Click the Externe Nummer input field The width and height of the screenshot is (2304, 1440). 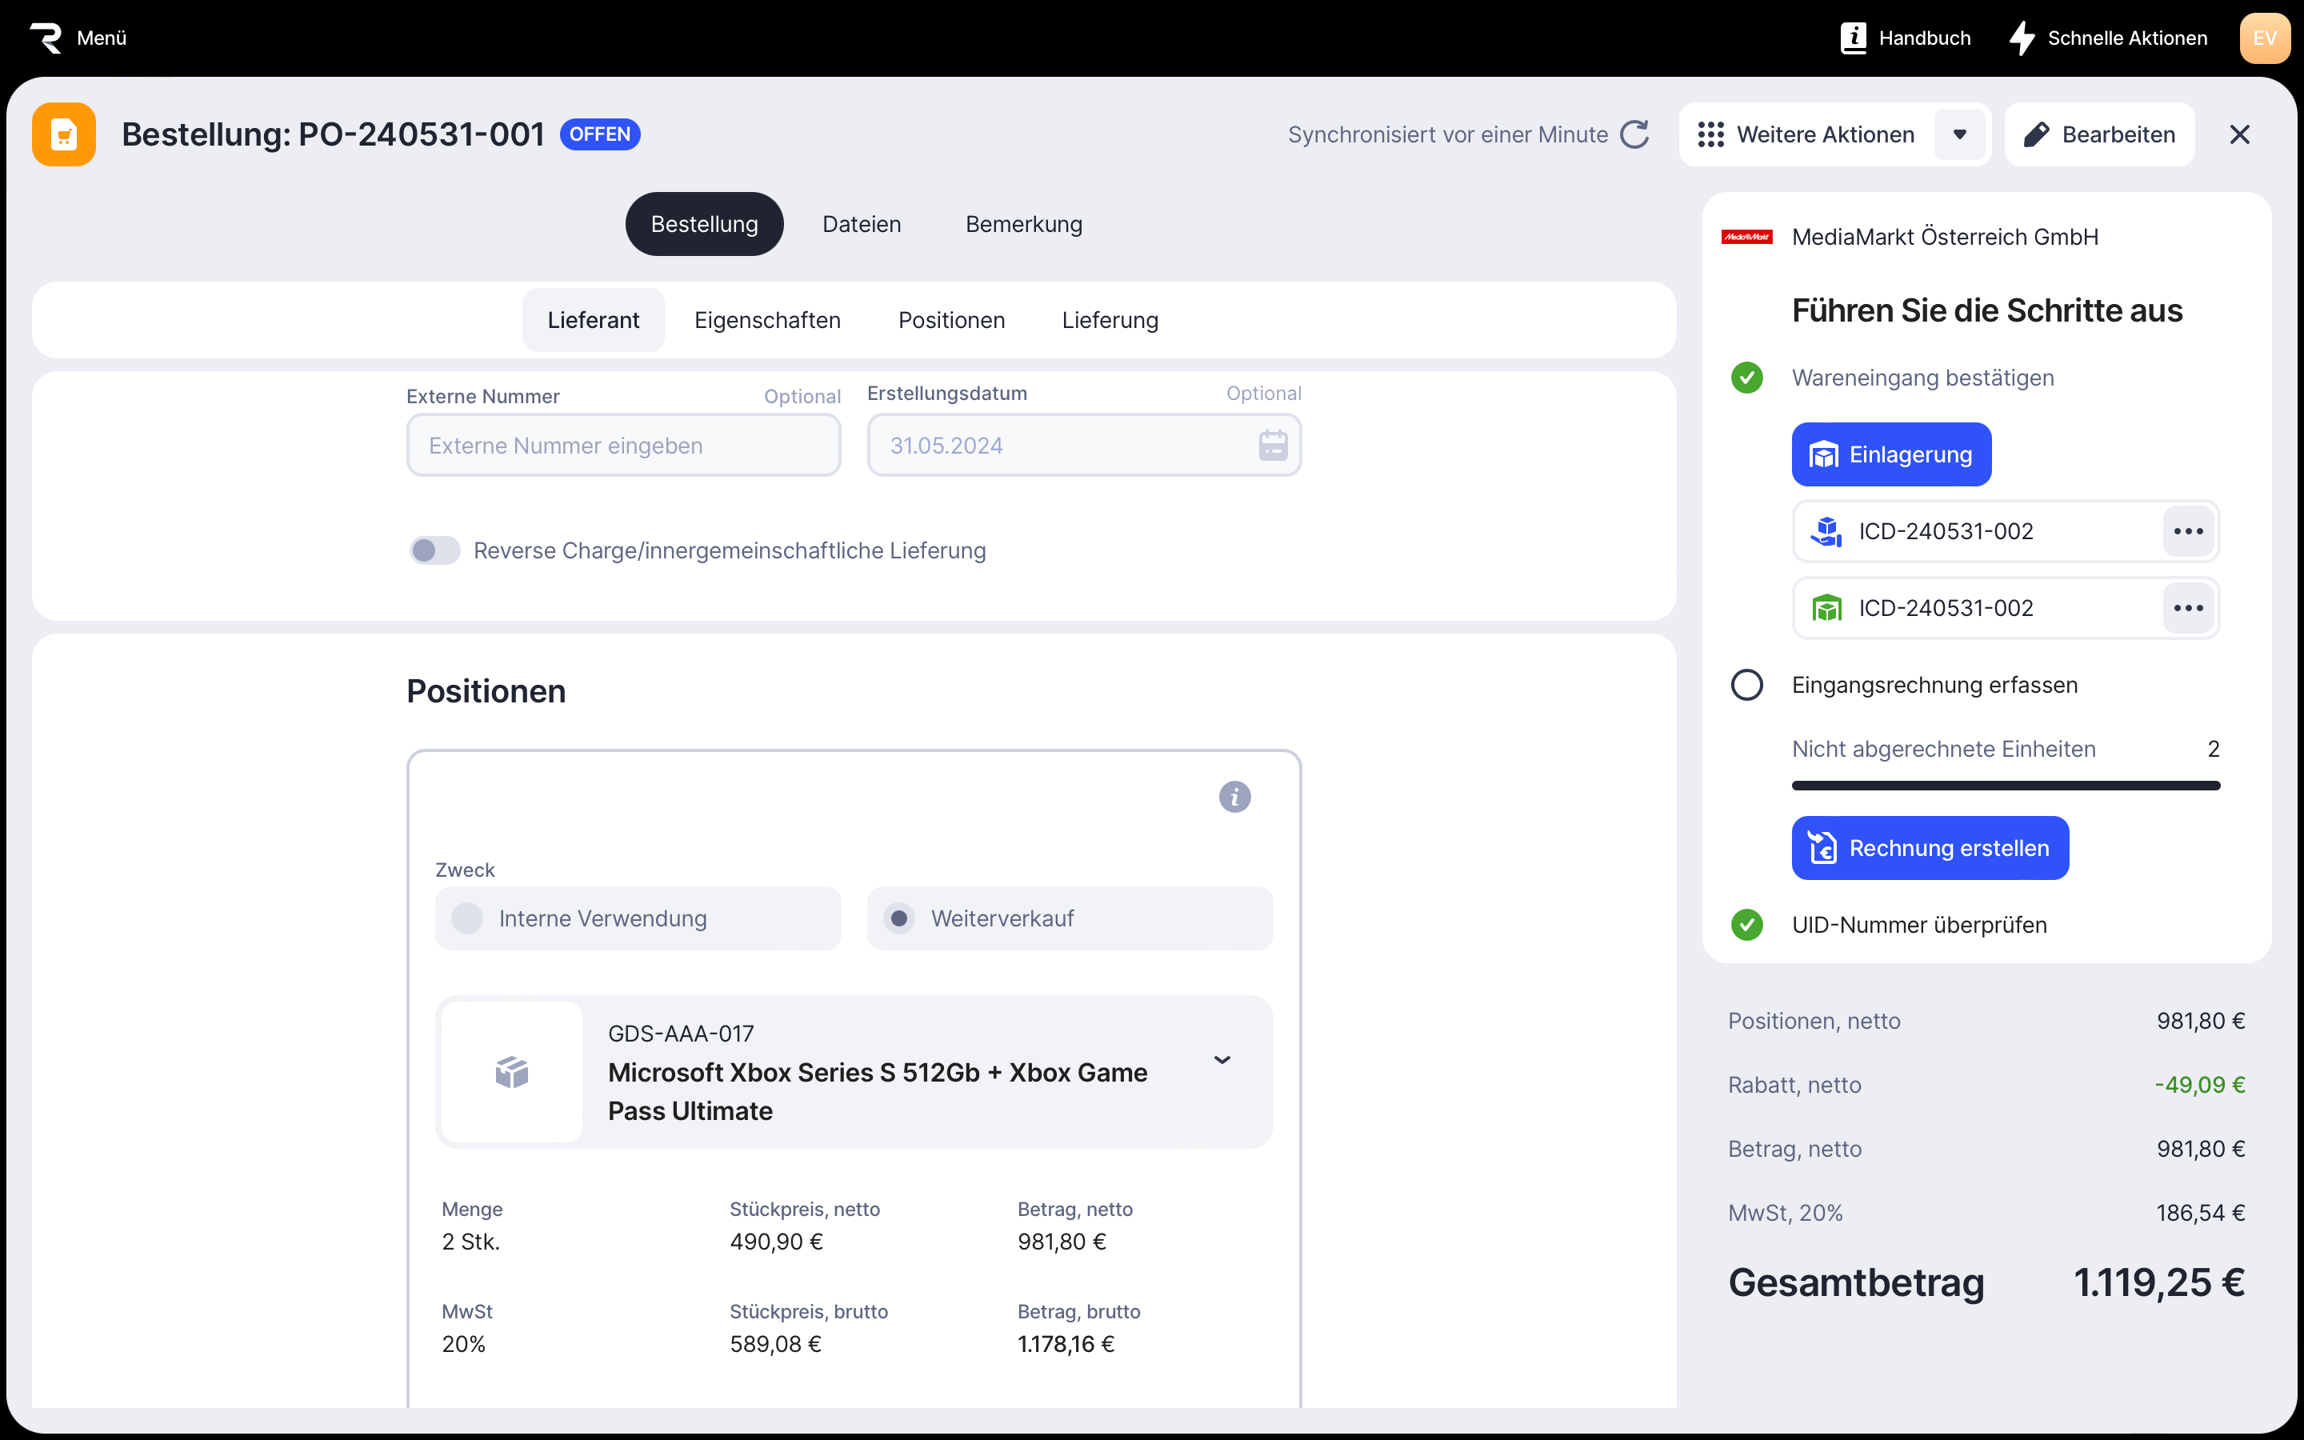(x=623, y=445)
